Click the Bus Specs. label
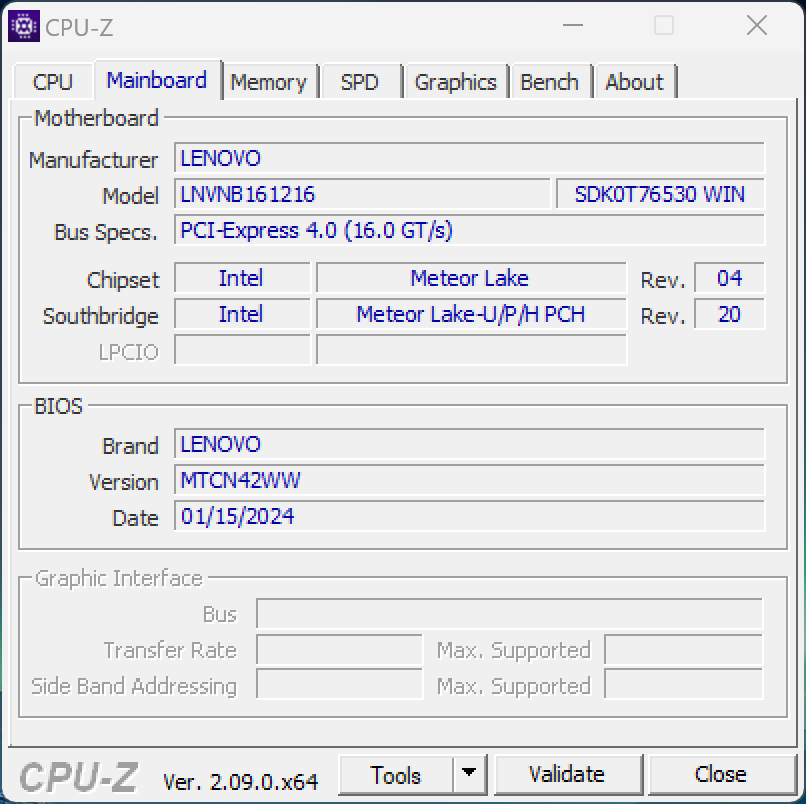806x804 pixels. point(106,232)
